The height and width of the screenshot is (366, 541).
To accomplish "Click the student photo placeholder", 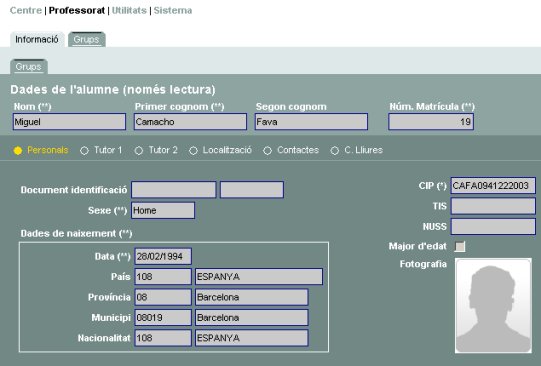I will (x=493, y=306).
